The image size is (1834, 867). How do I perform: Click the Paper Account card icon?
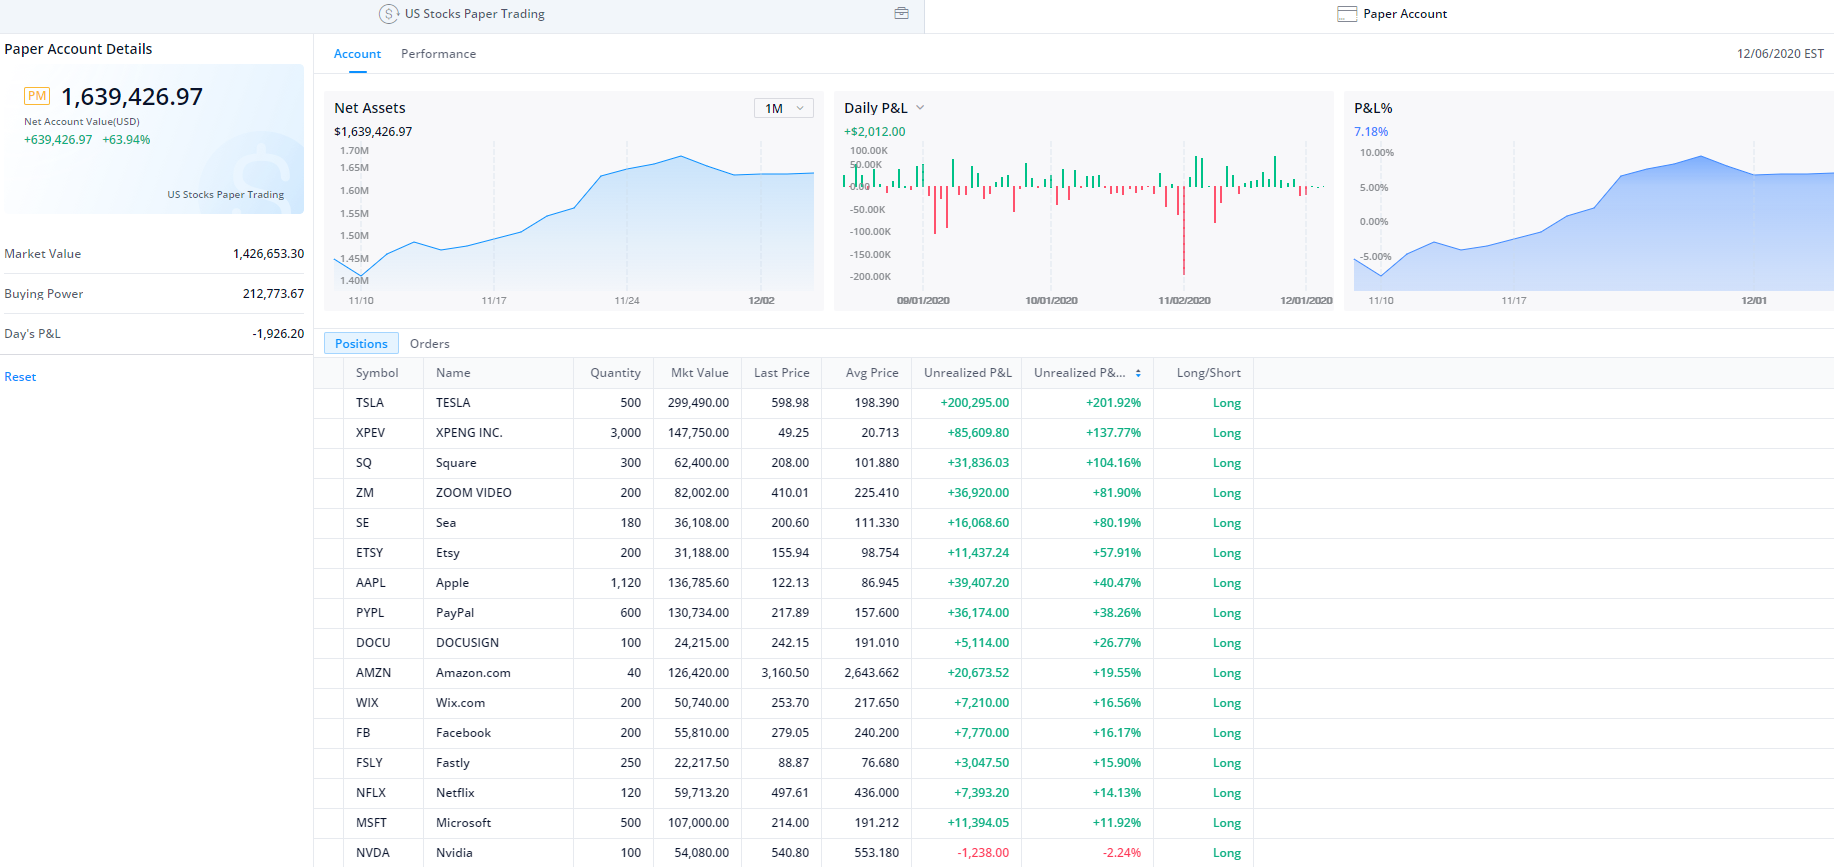[1347, 14]
